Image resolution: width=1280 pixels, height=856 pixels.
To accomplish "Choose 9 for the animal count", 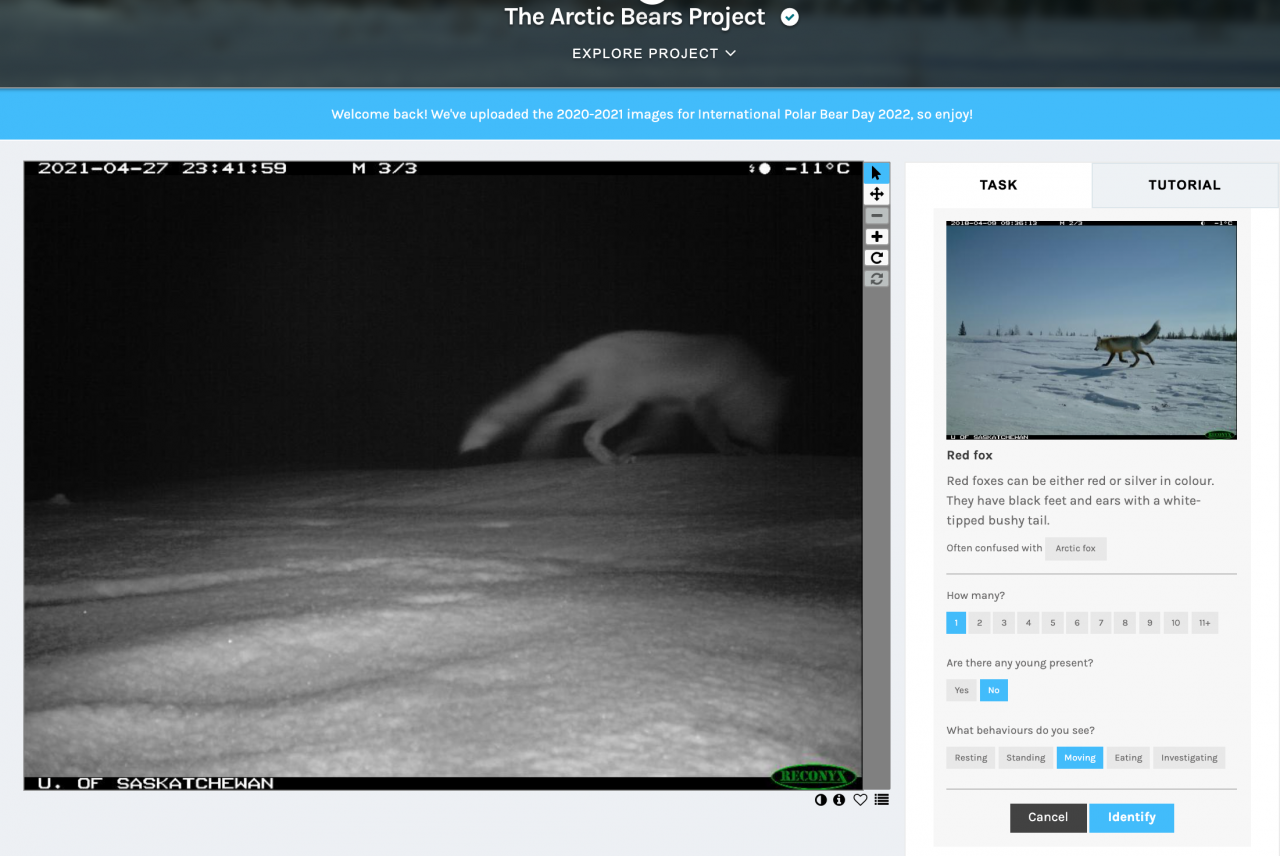I will tap(1150, 623).
